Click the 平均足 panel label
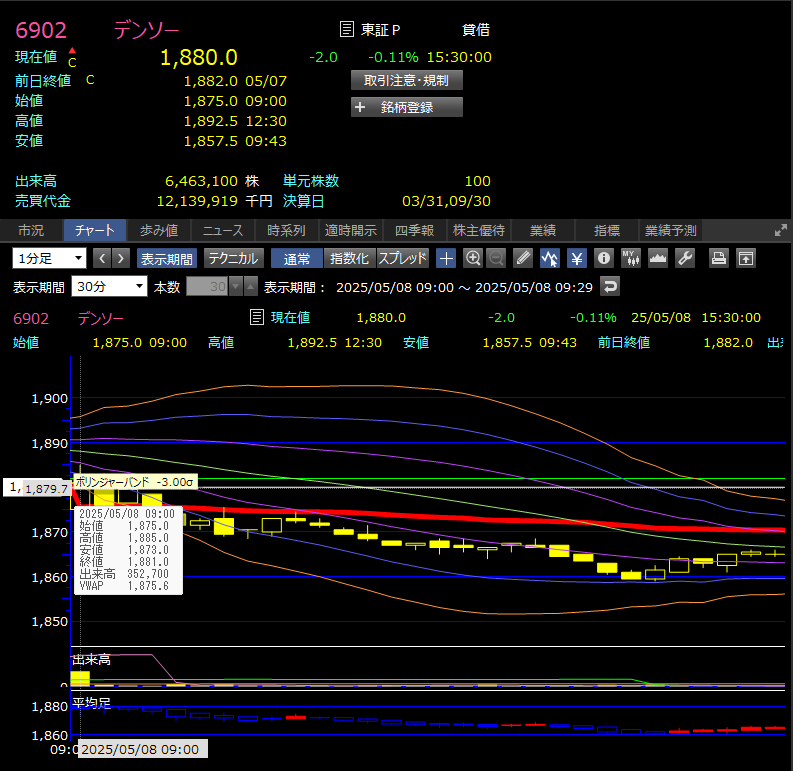 coord(92,703)
